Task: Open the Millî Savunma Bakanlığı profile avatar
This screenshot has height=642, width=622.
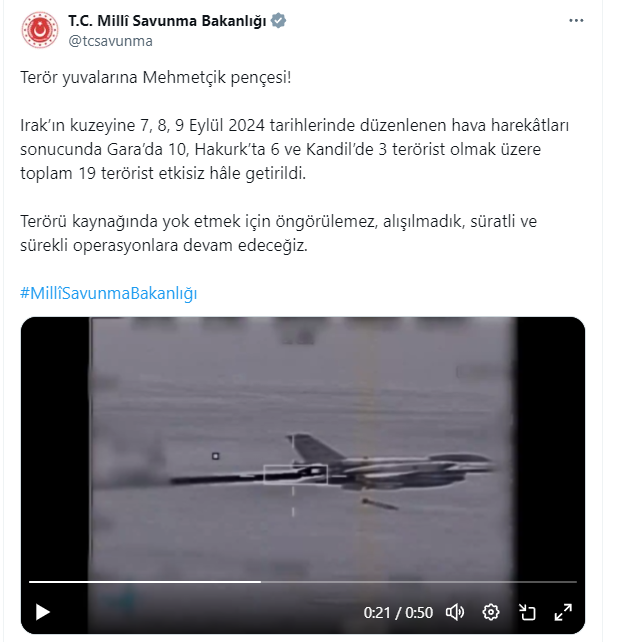Action: point(40,30)
